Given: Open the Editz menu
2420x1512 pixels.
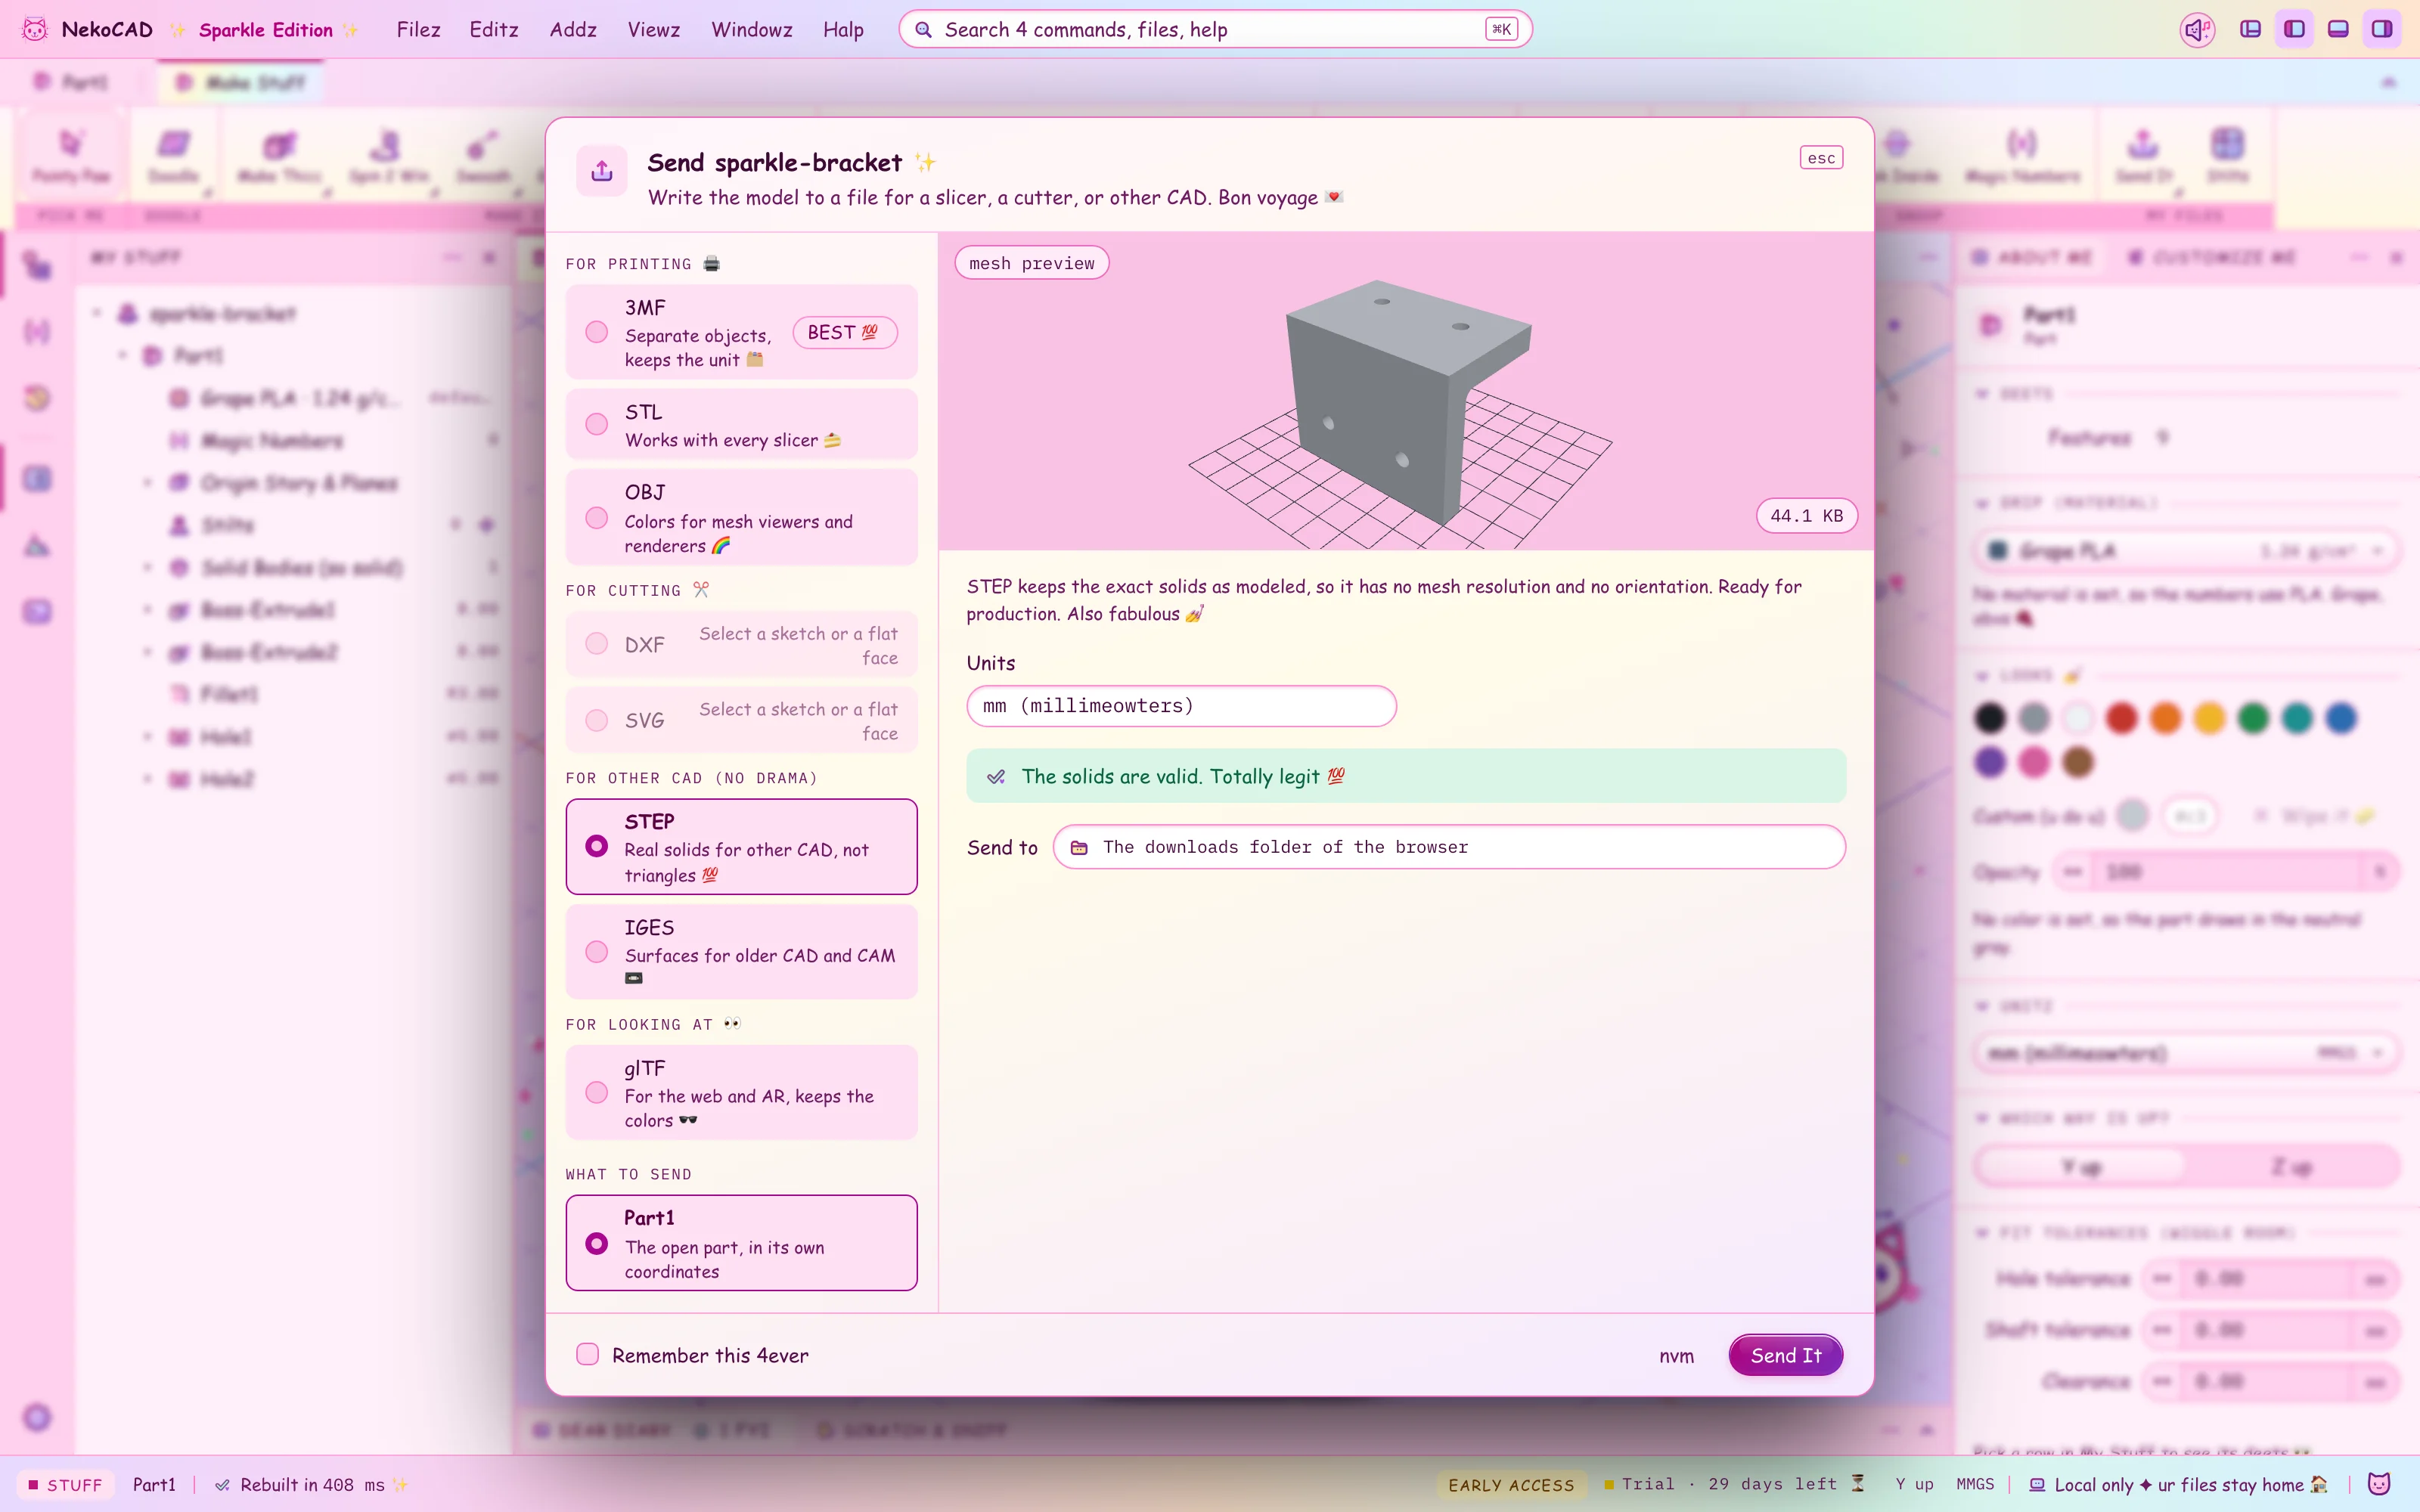Looking at the screenshot, I should point(494,30).
